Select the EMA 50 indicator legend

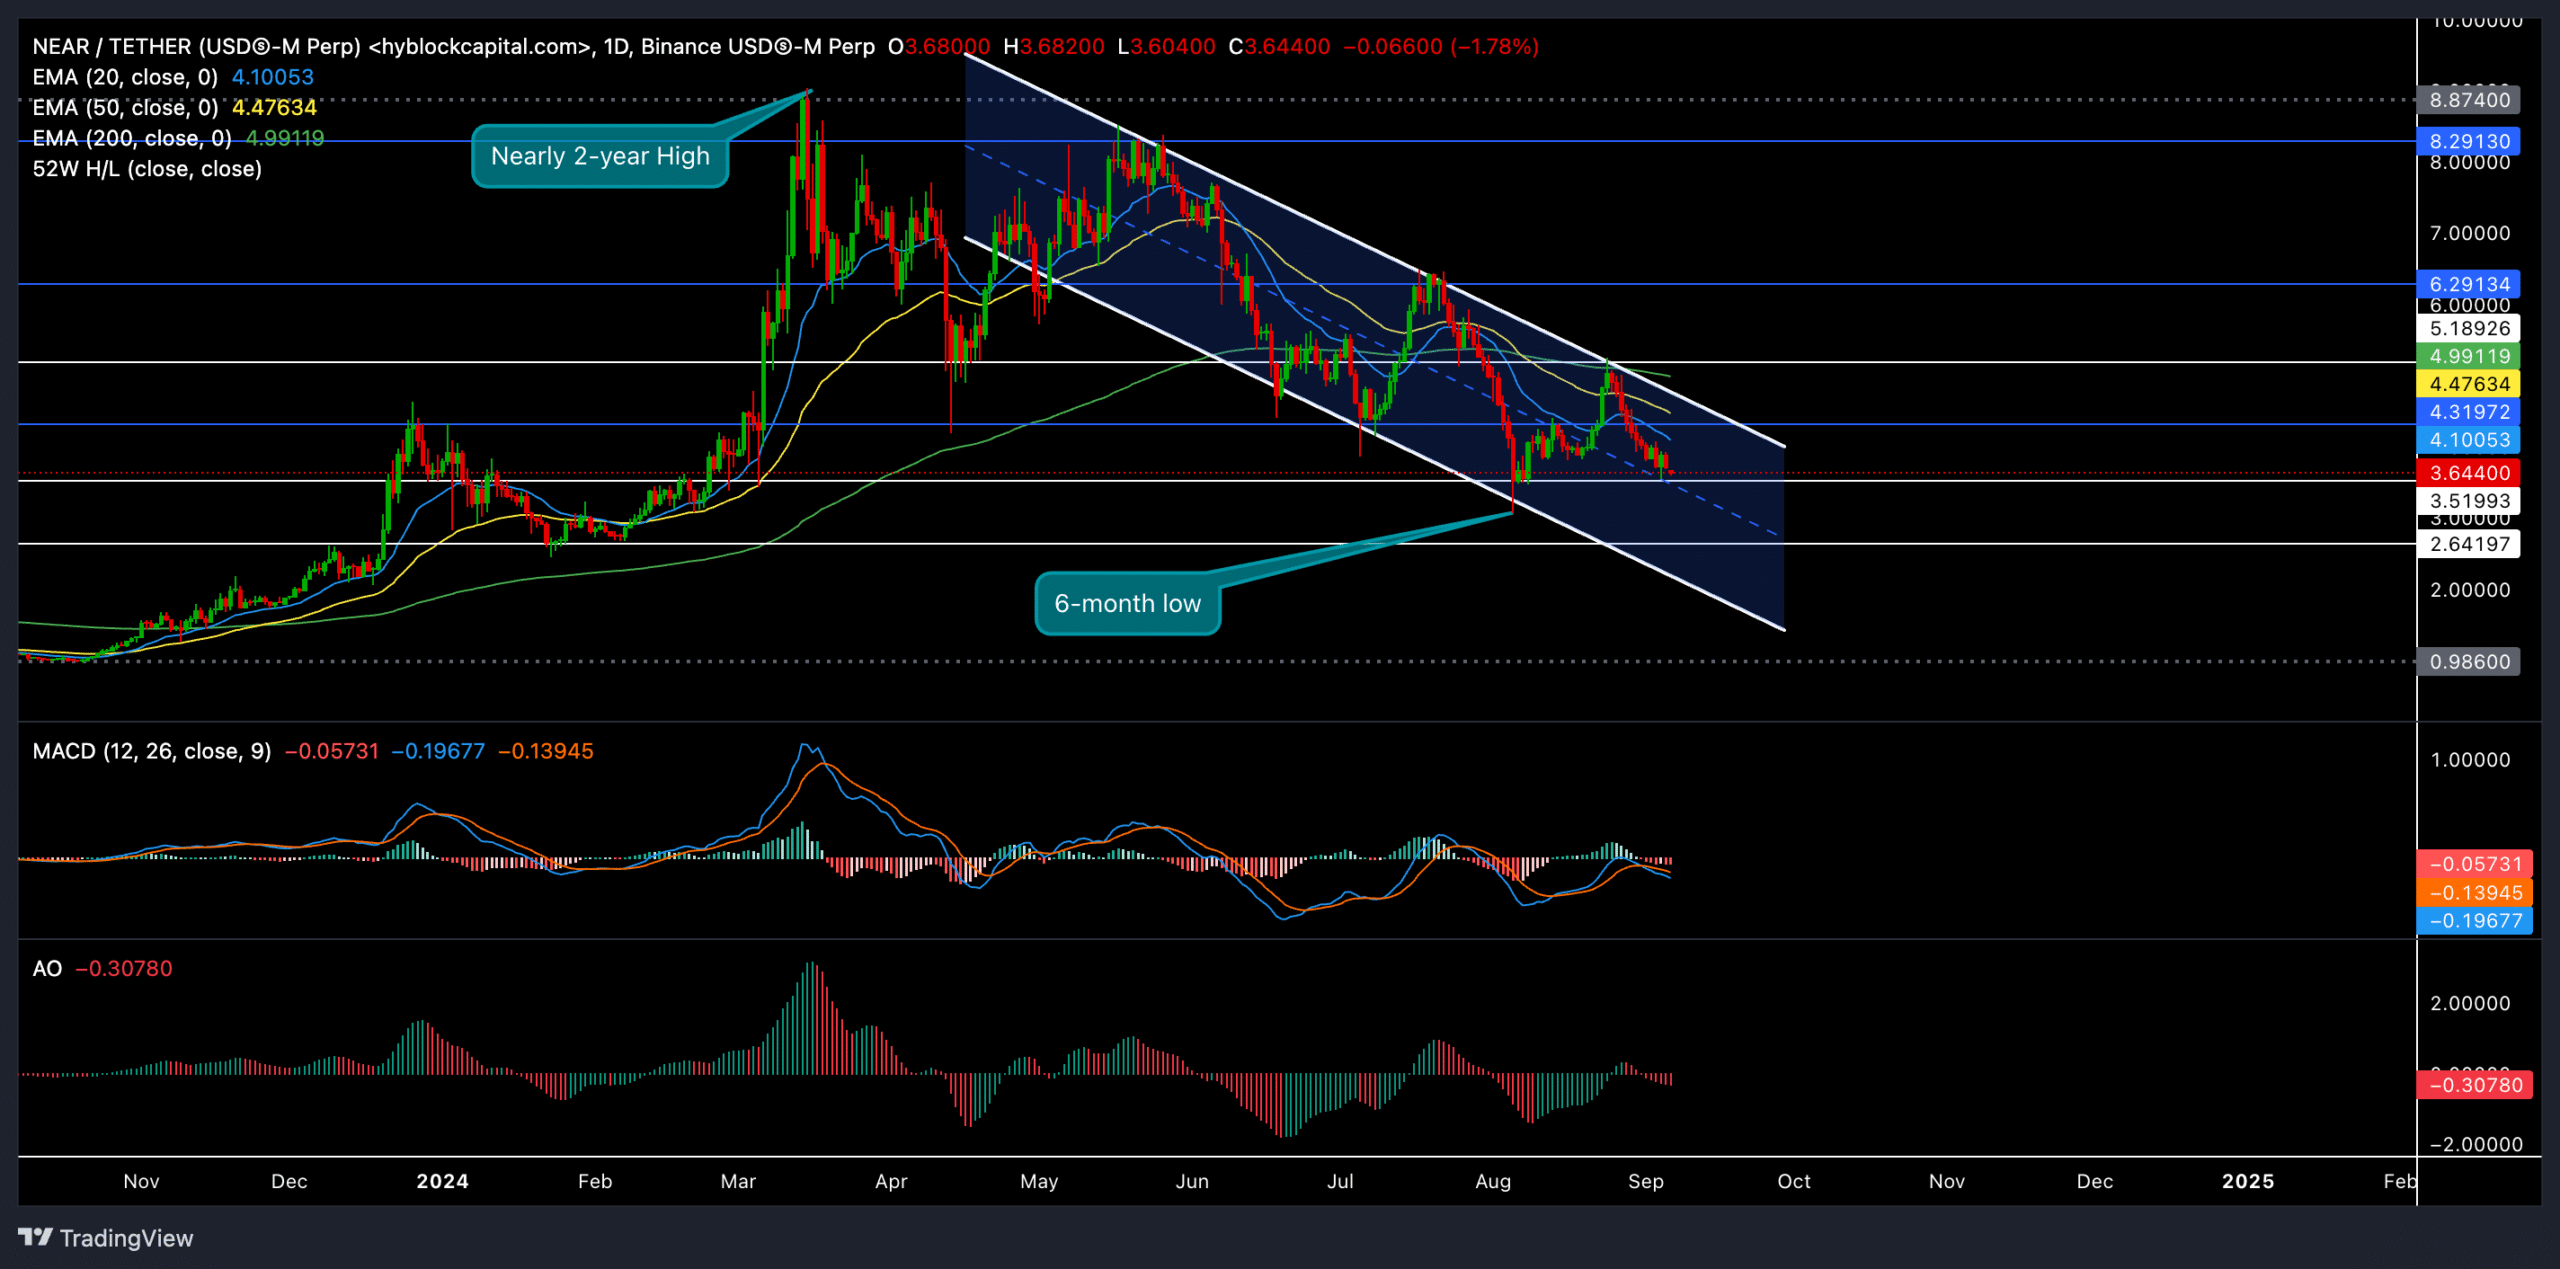(125, 108)
